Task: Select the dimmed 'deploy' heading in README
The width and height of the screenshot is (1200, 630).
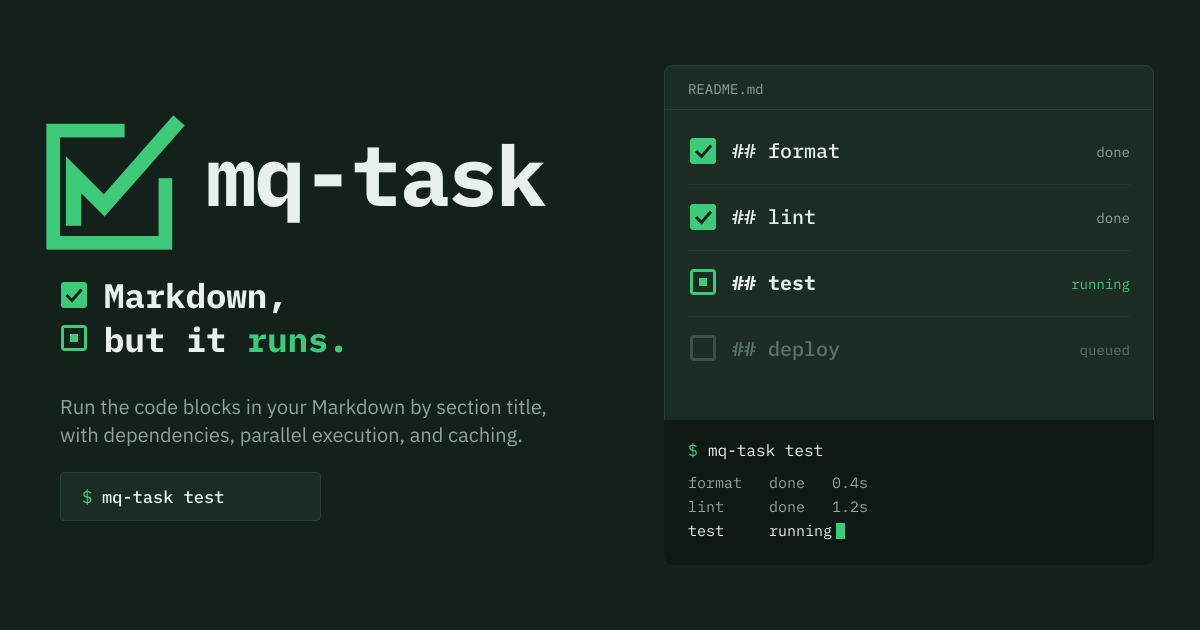Action: [x=804, y=350]
